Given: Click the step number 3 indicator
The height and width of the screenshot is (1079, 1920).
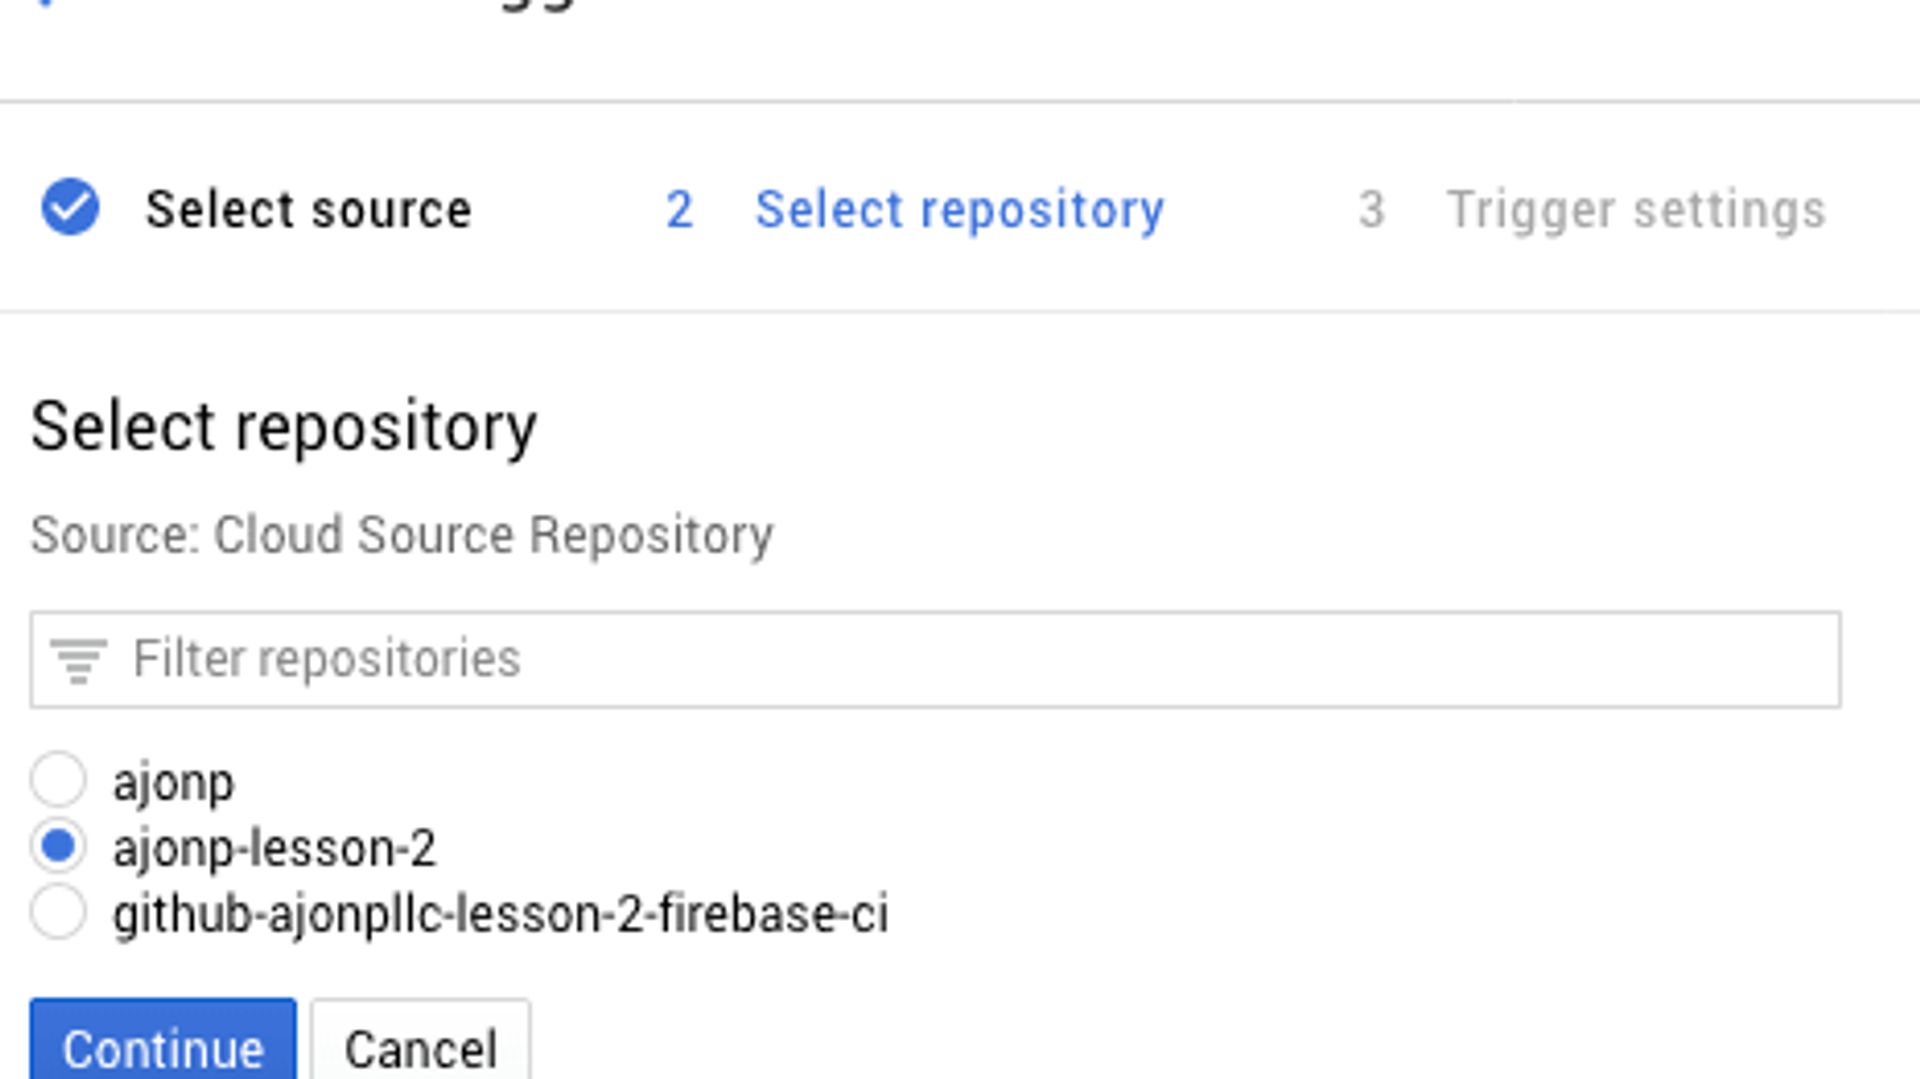Looking at the screenshot, I should coord(1371,210).
